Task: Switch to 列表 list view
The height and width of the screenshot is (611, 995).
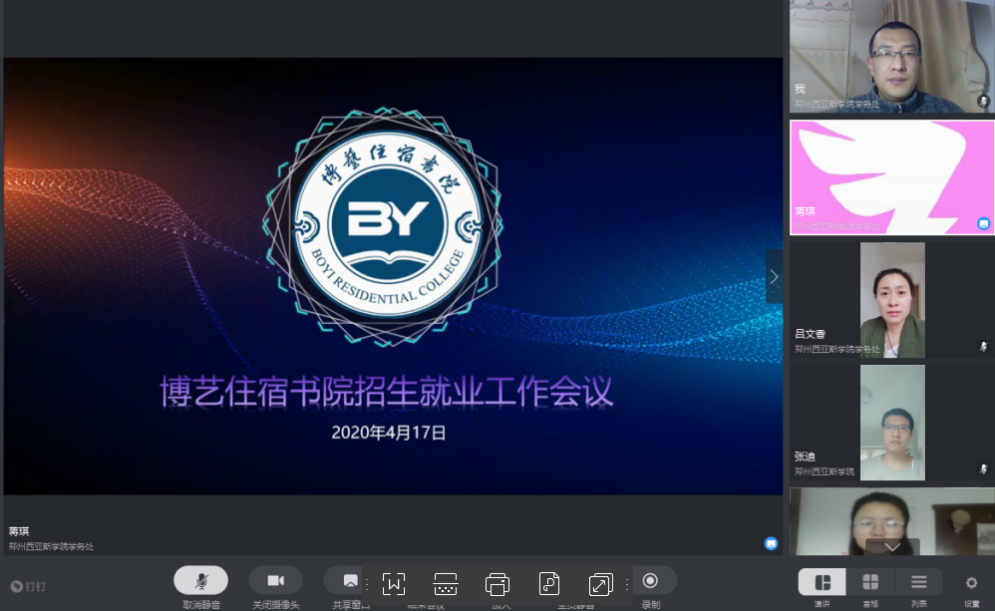Action: pos(917,583)
